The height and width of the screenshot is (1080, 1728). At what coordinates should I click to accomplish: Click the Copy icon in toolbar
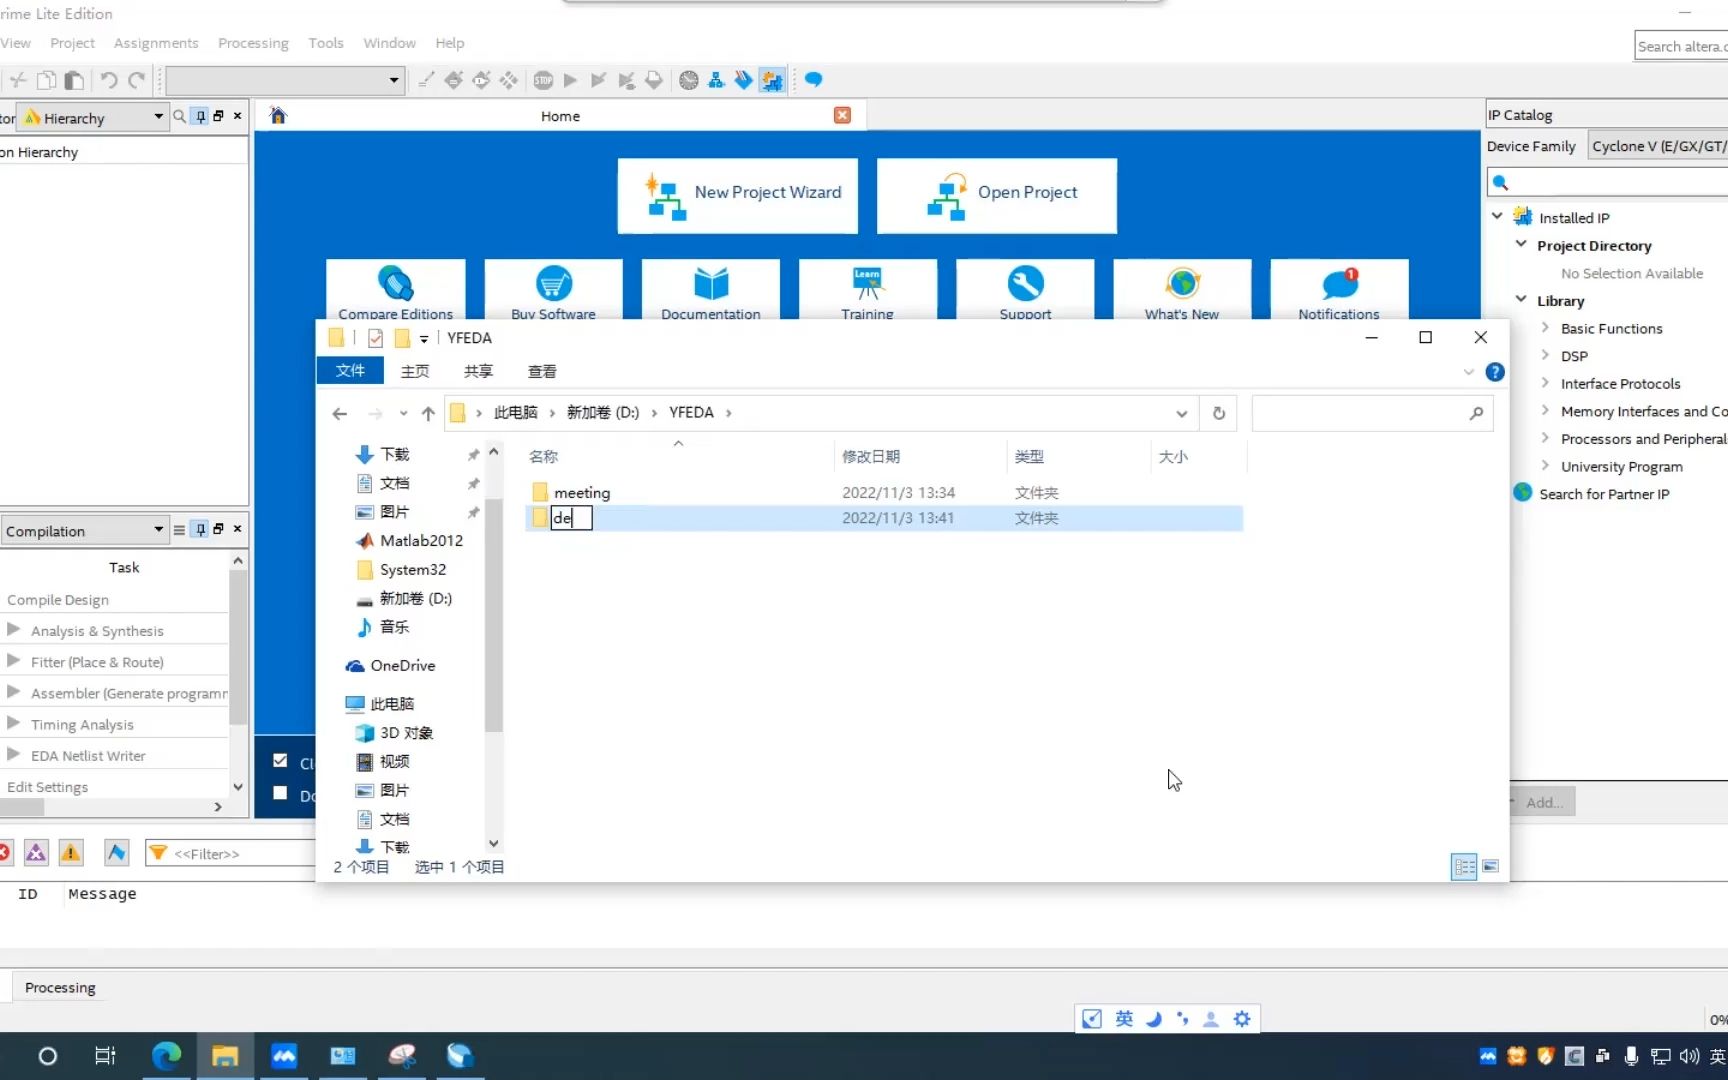coord(46,80)
